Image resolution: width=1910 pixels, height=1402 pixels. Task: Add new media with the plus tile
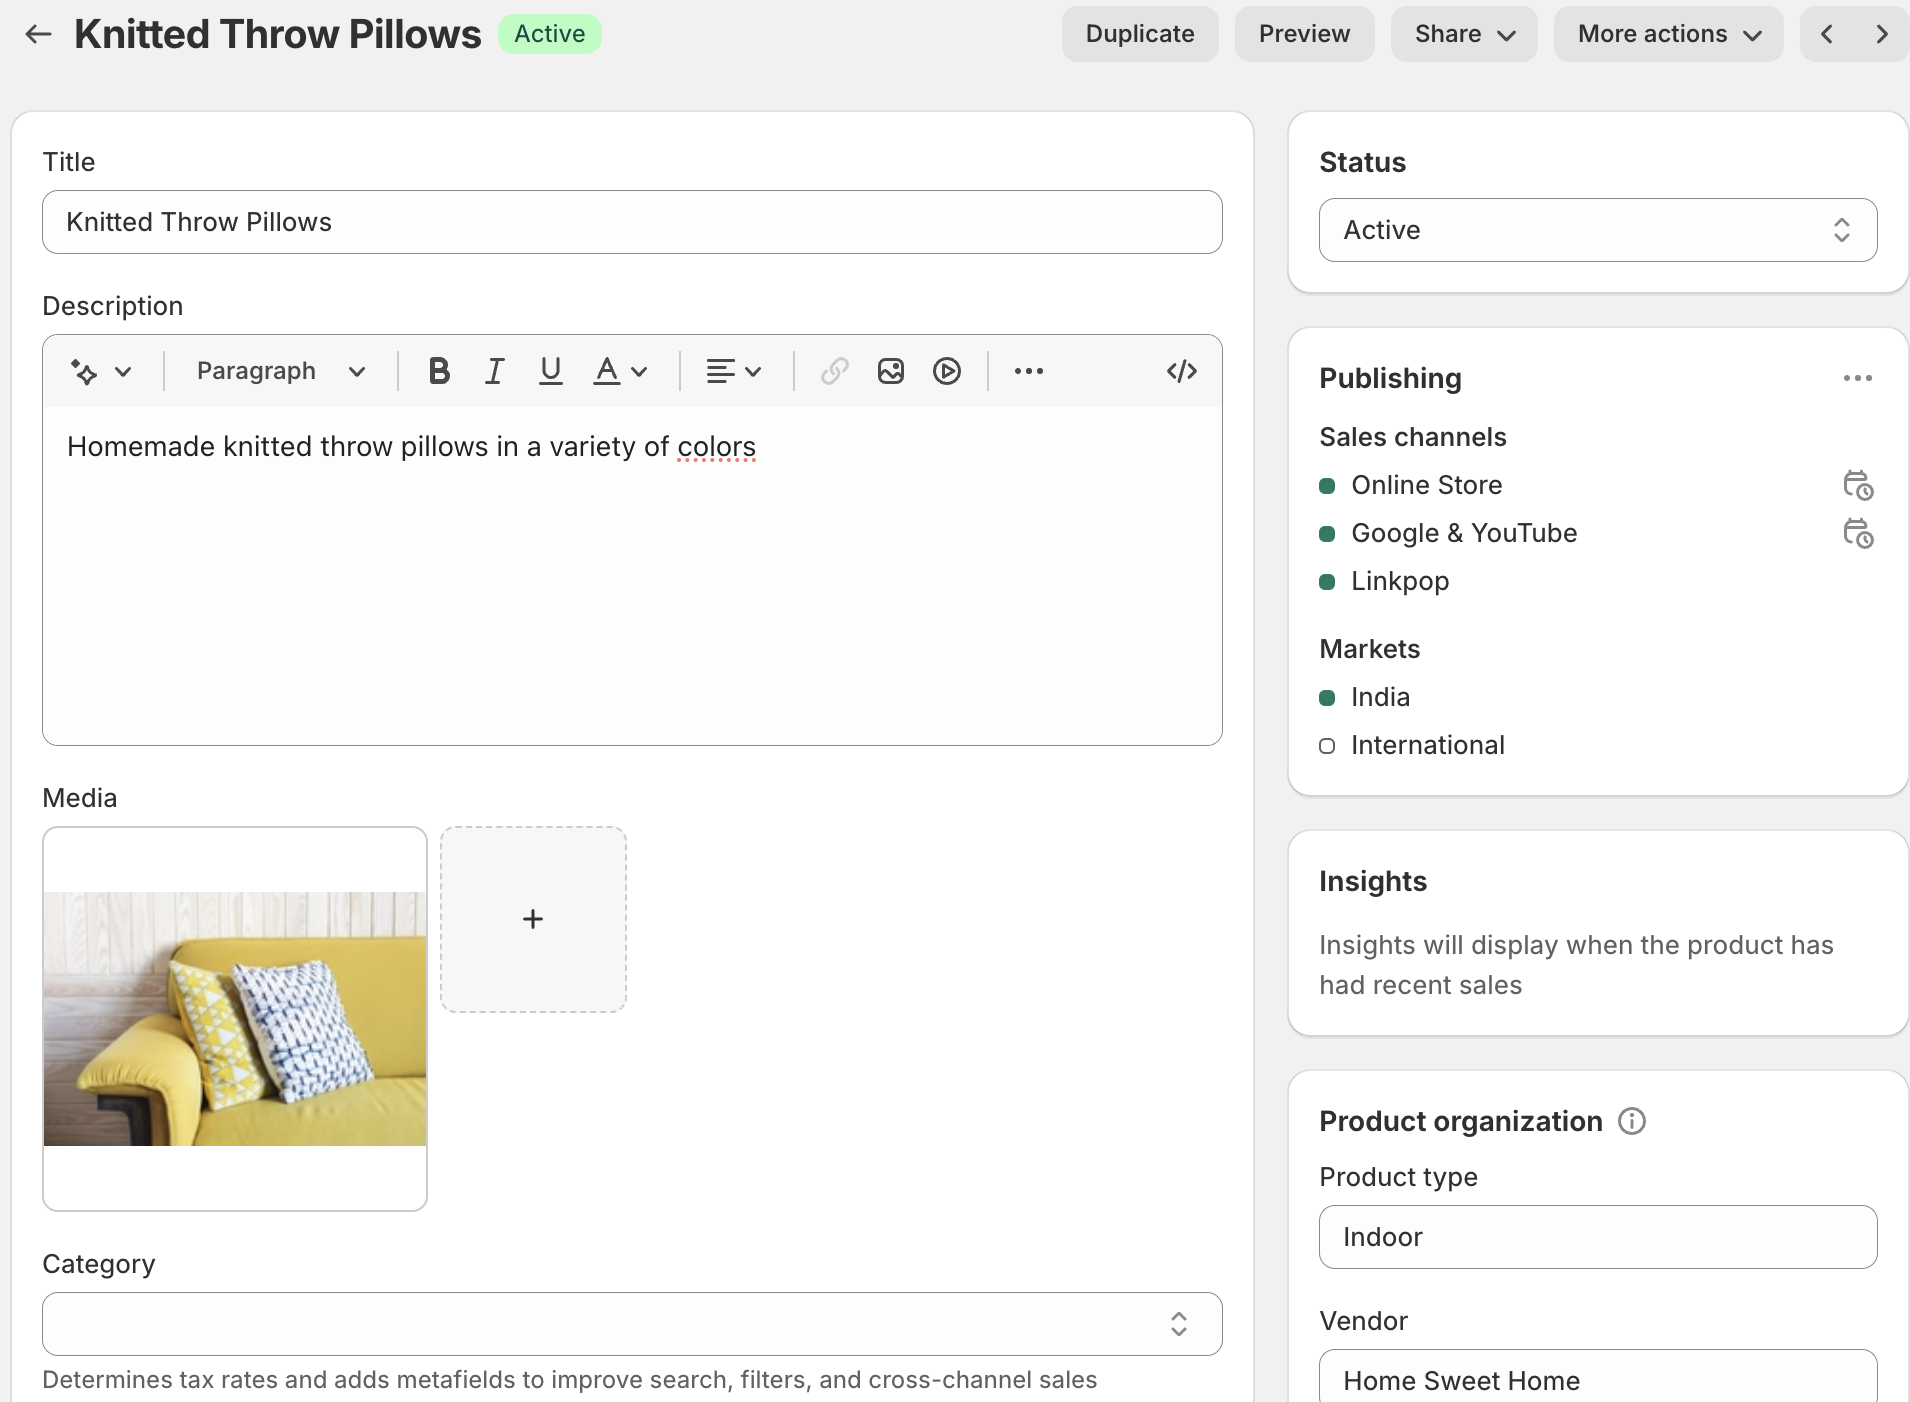coord(533,919)
